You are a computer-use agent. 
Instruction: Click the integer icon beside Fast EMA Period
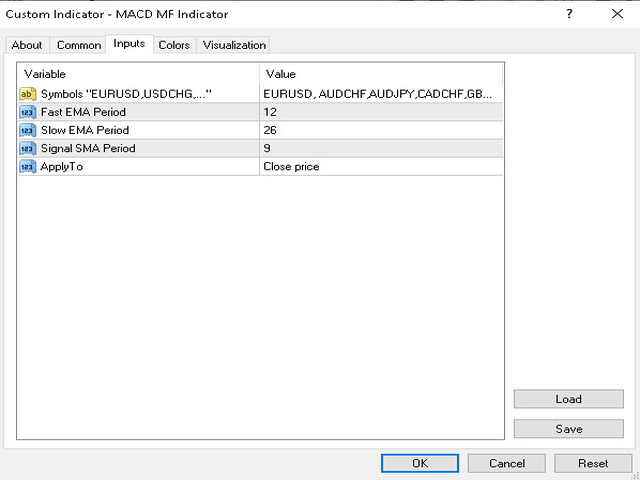point(27,112)
